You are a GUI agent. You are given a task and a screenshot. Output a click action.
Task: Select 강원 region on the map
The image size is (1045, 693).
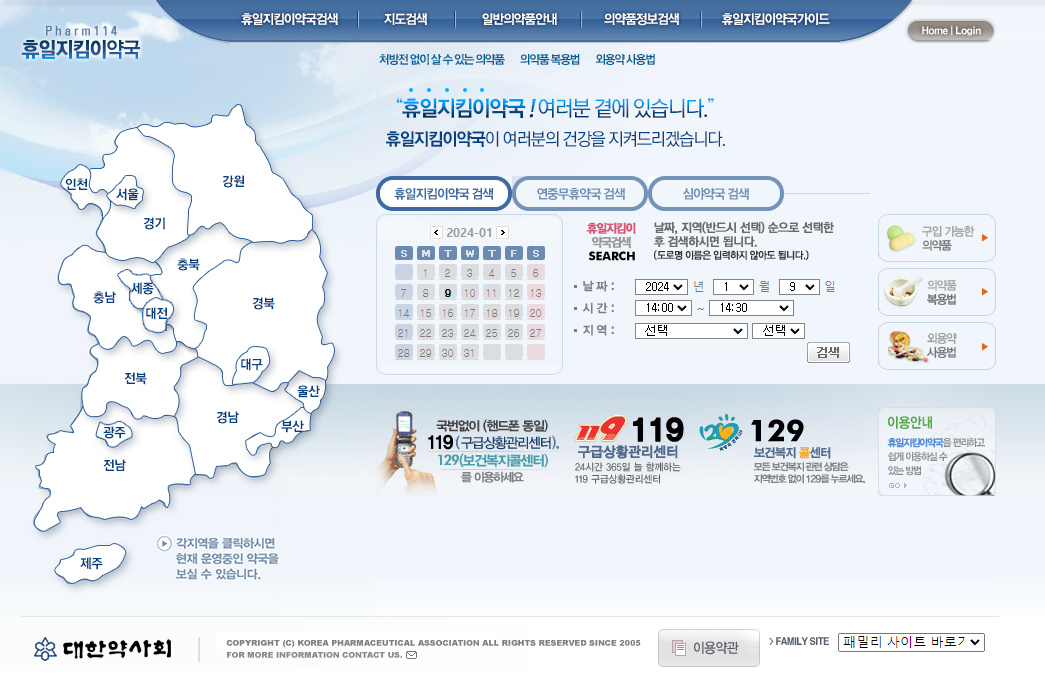pos(233,181)
